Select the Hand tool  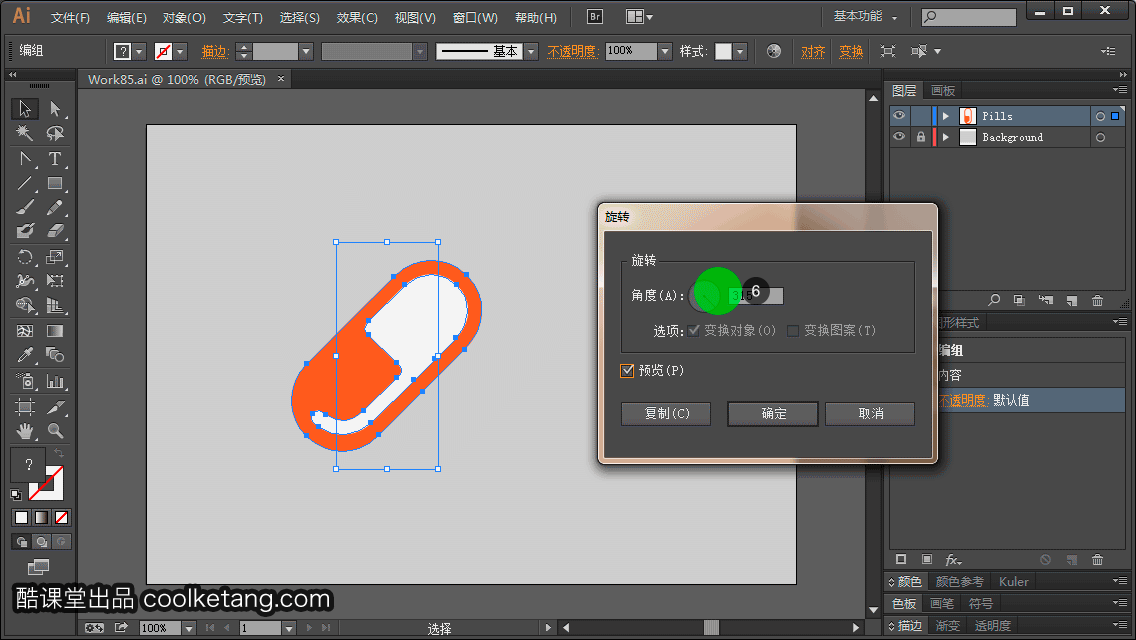point(25,431)
